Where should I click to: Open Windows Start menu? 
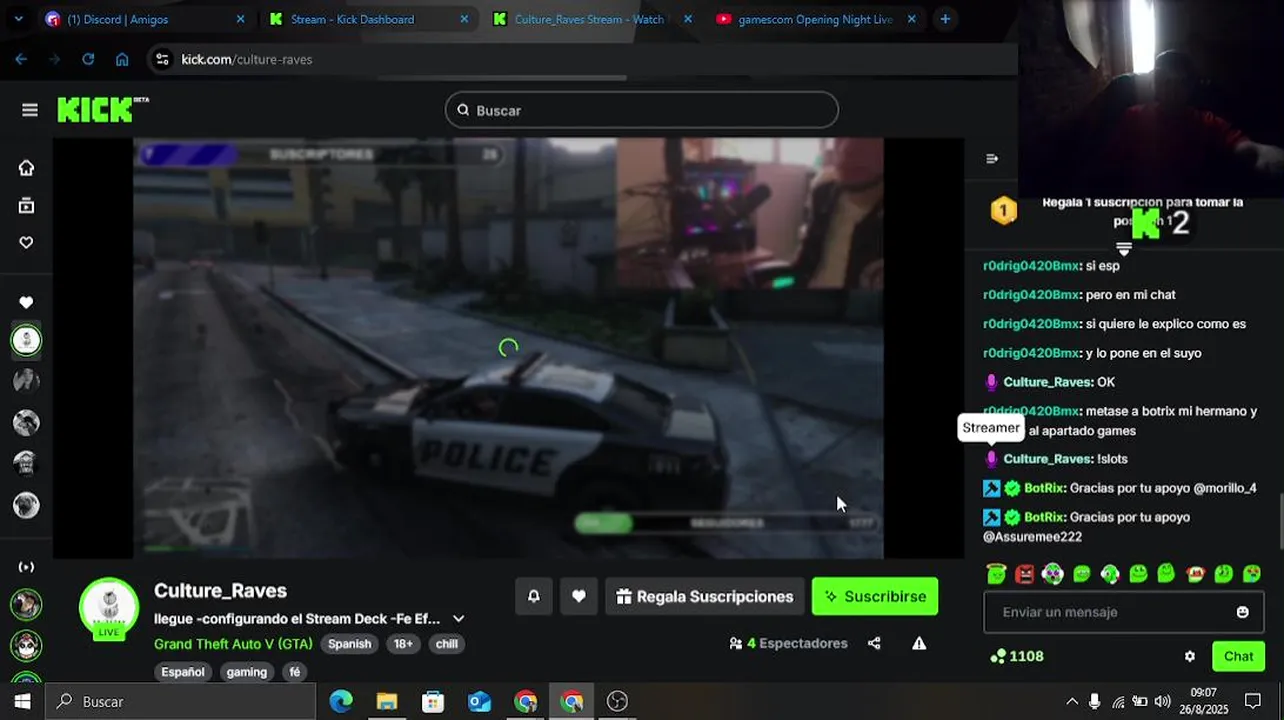click(x=22, y=701)
